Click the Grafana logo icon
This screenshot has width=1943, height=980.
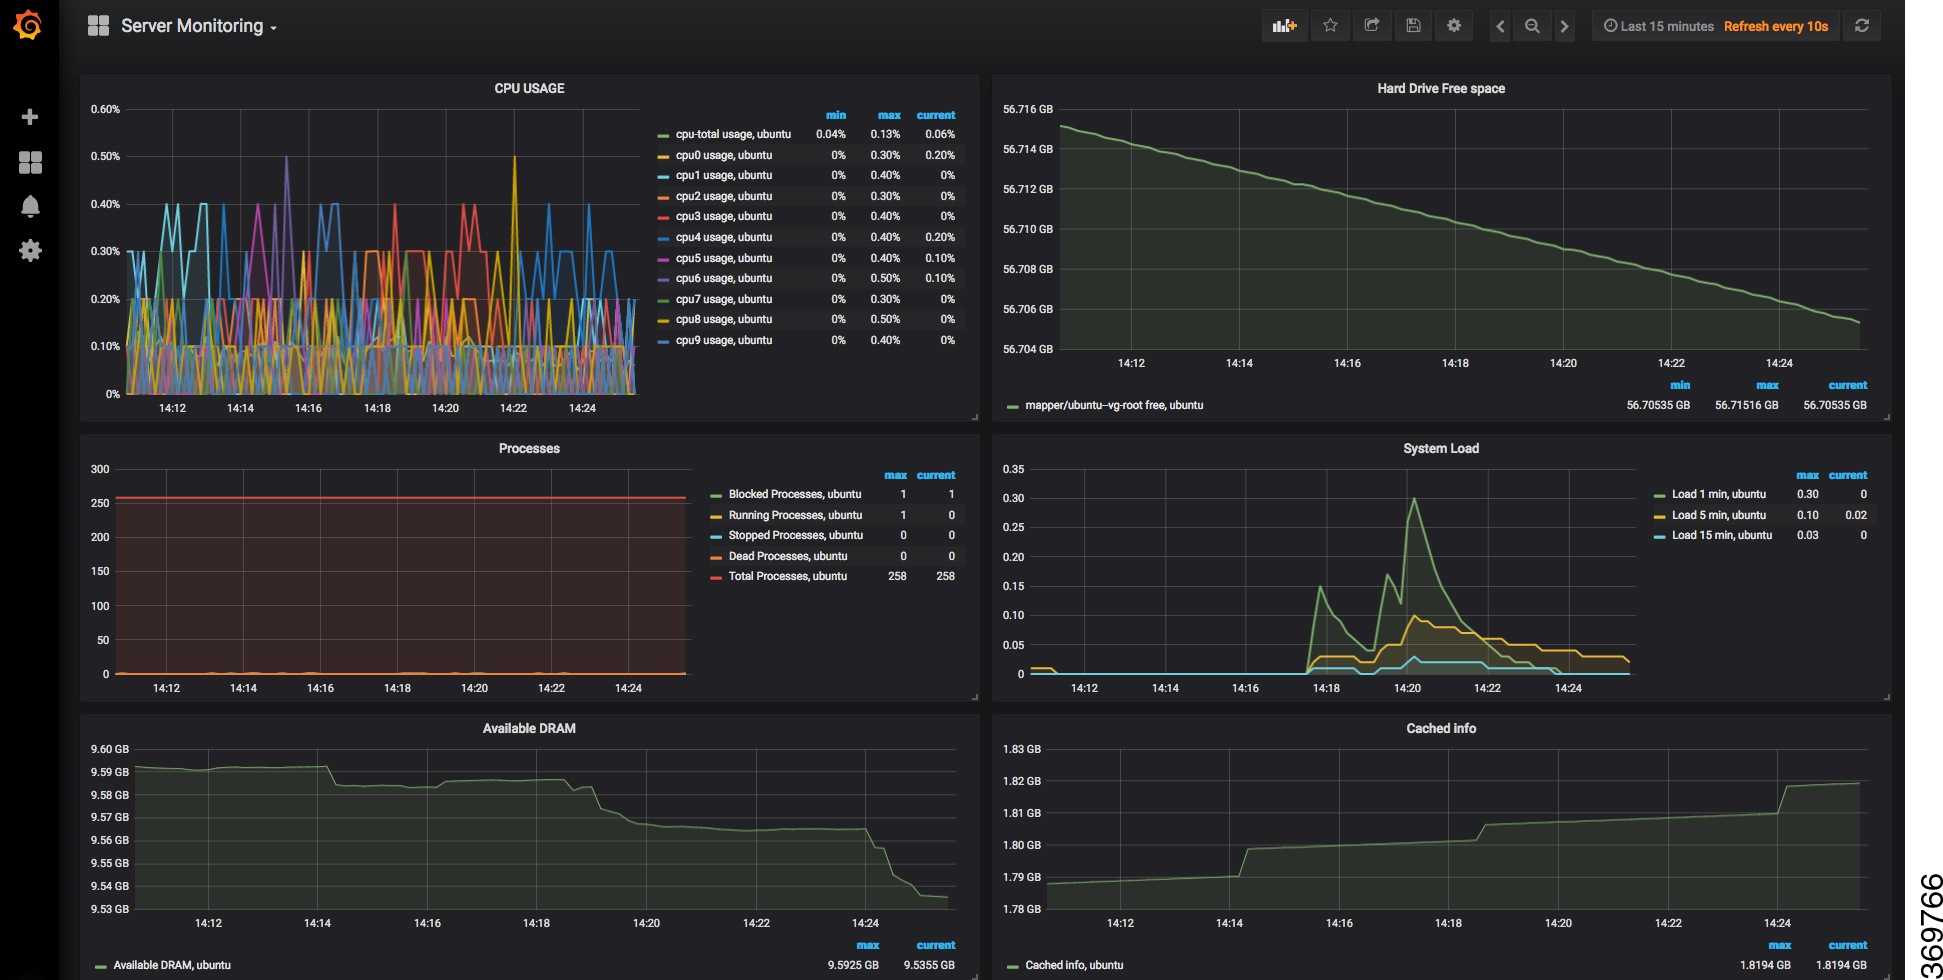(28, 25)
